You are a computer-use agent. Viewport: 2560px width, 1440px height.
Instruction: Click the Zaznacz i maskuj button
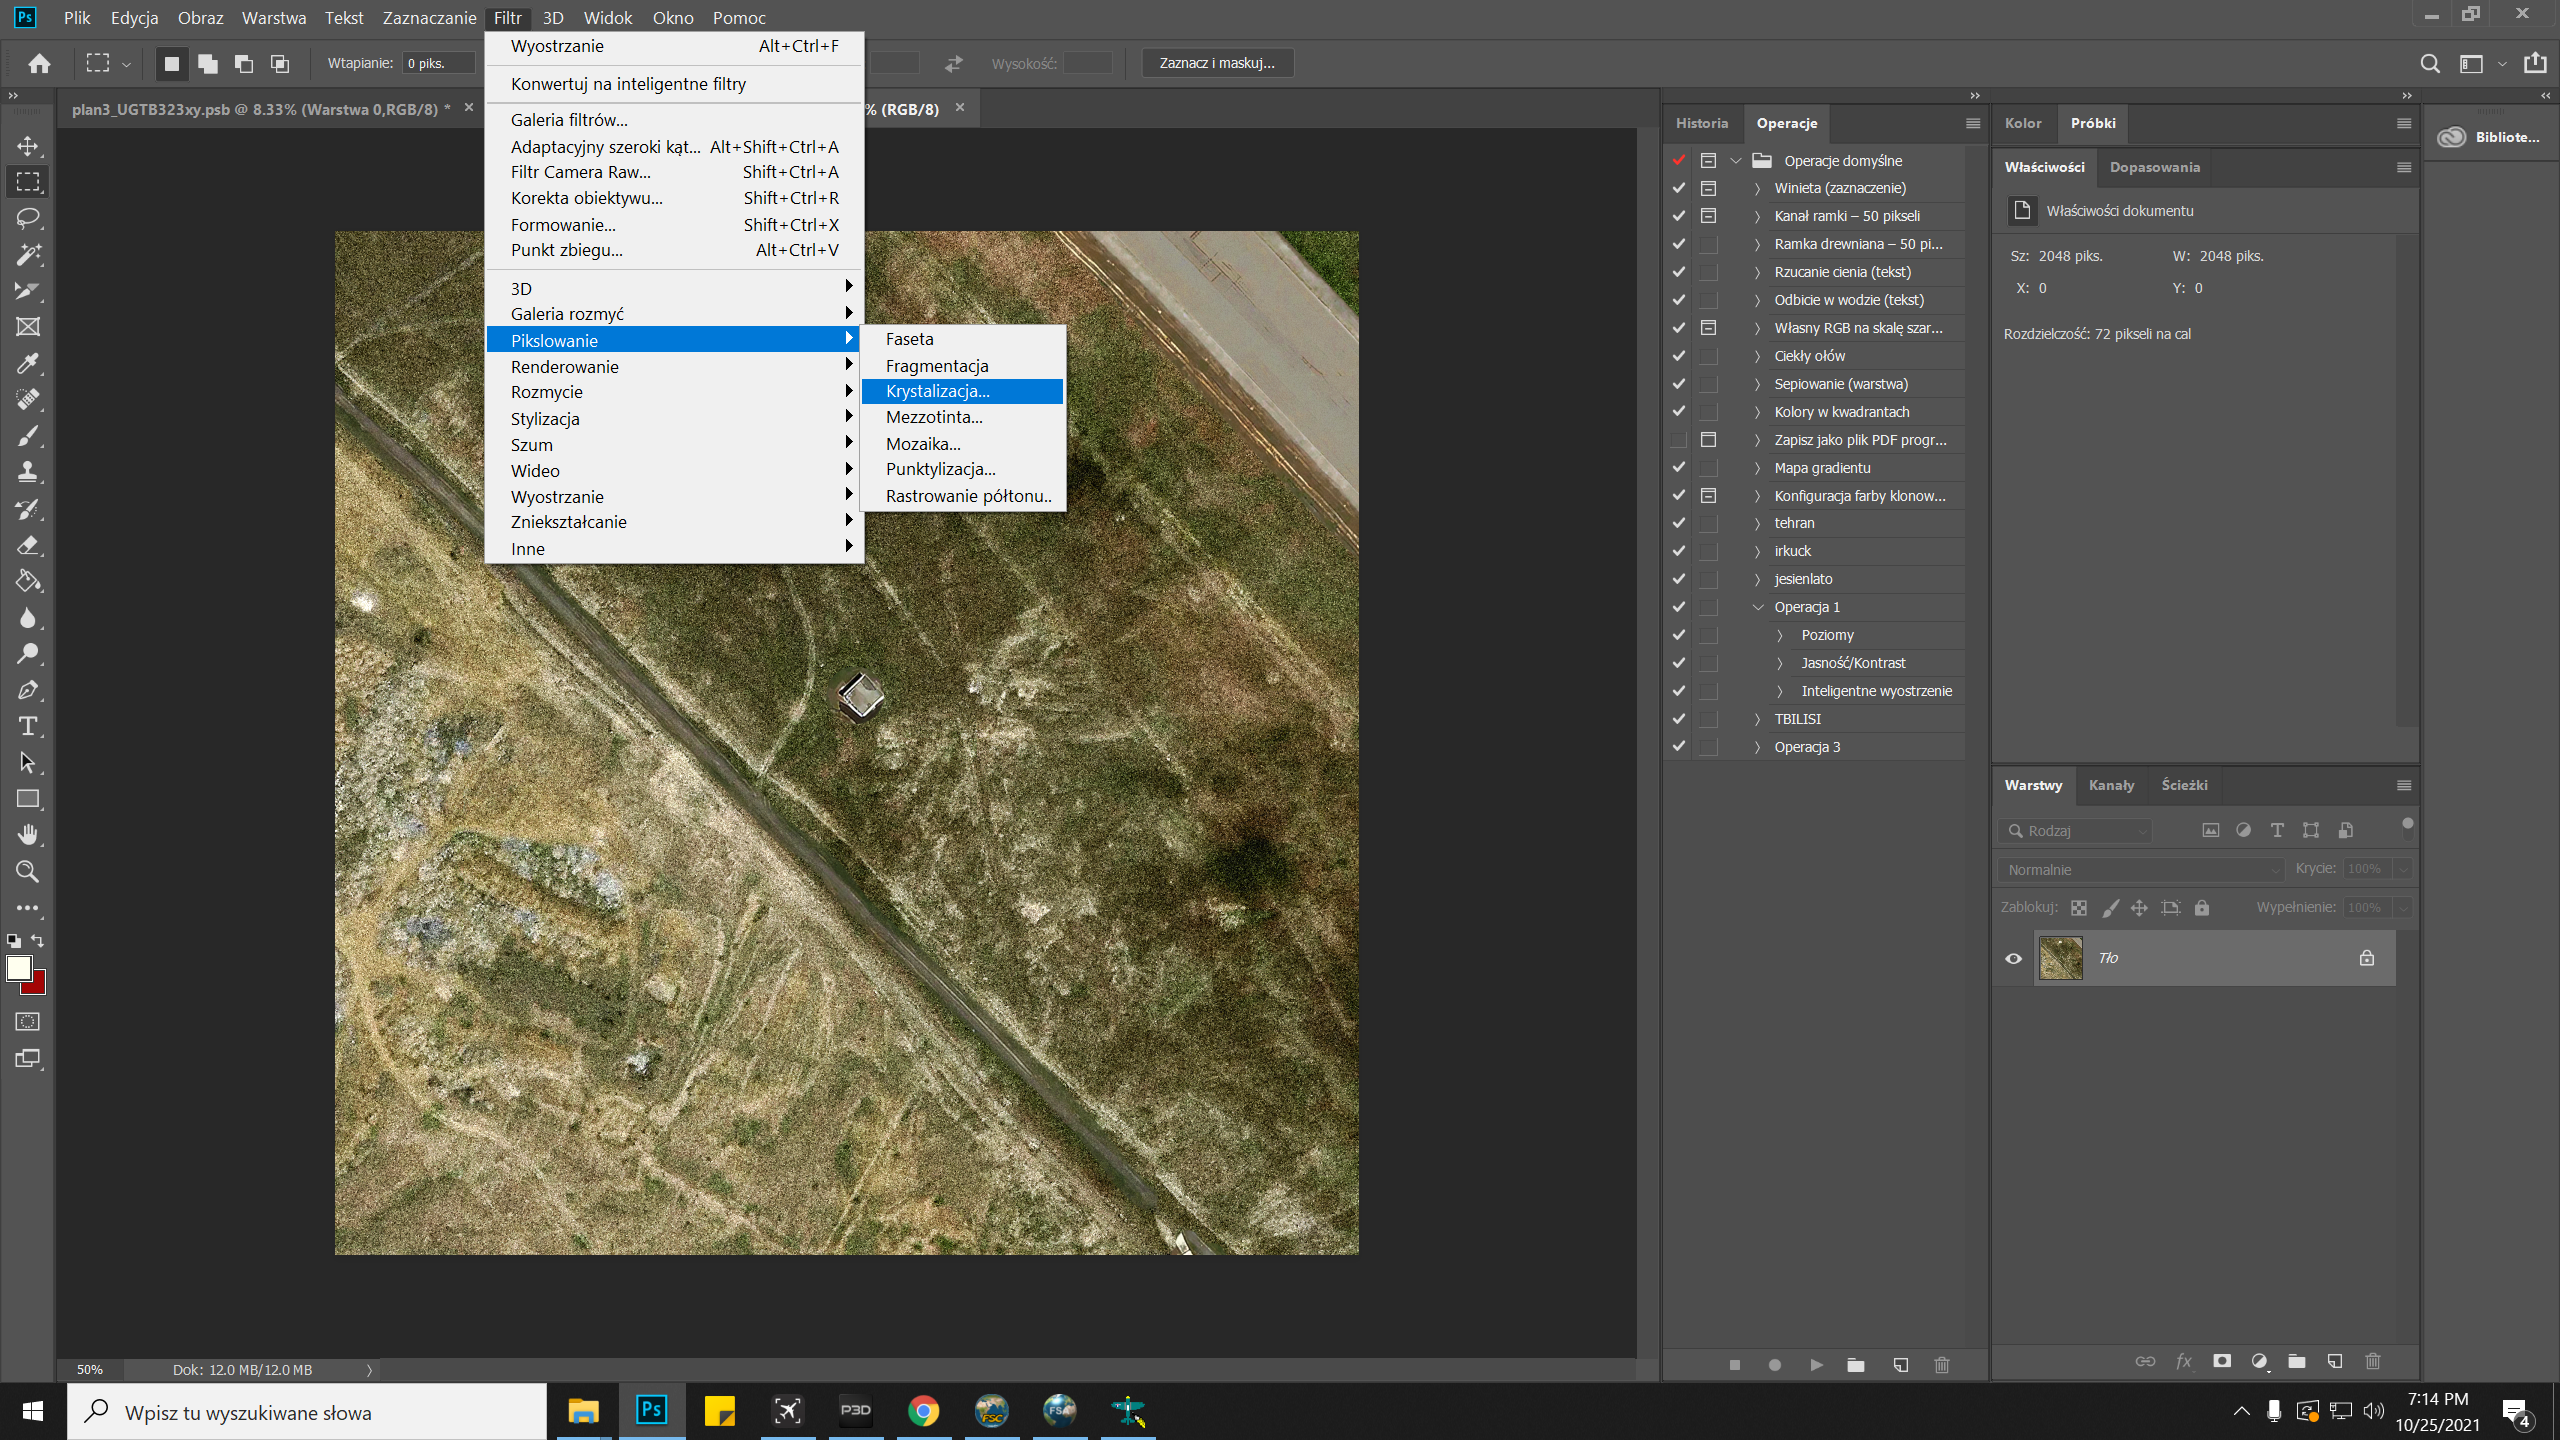[1217, 63]
